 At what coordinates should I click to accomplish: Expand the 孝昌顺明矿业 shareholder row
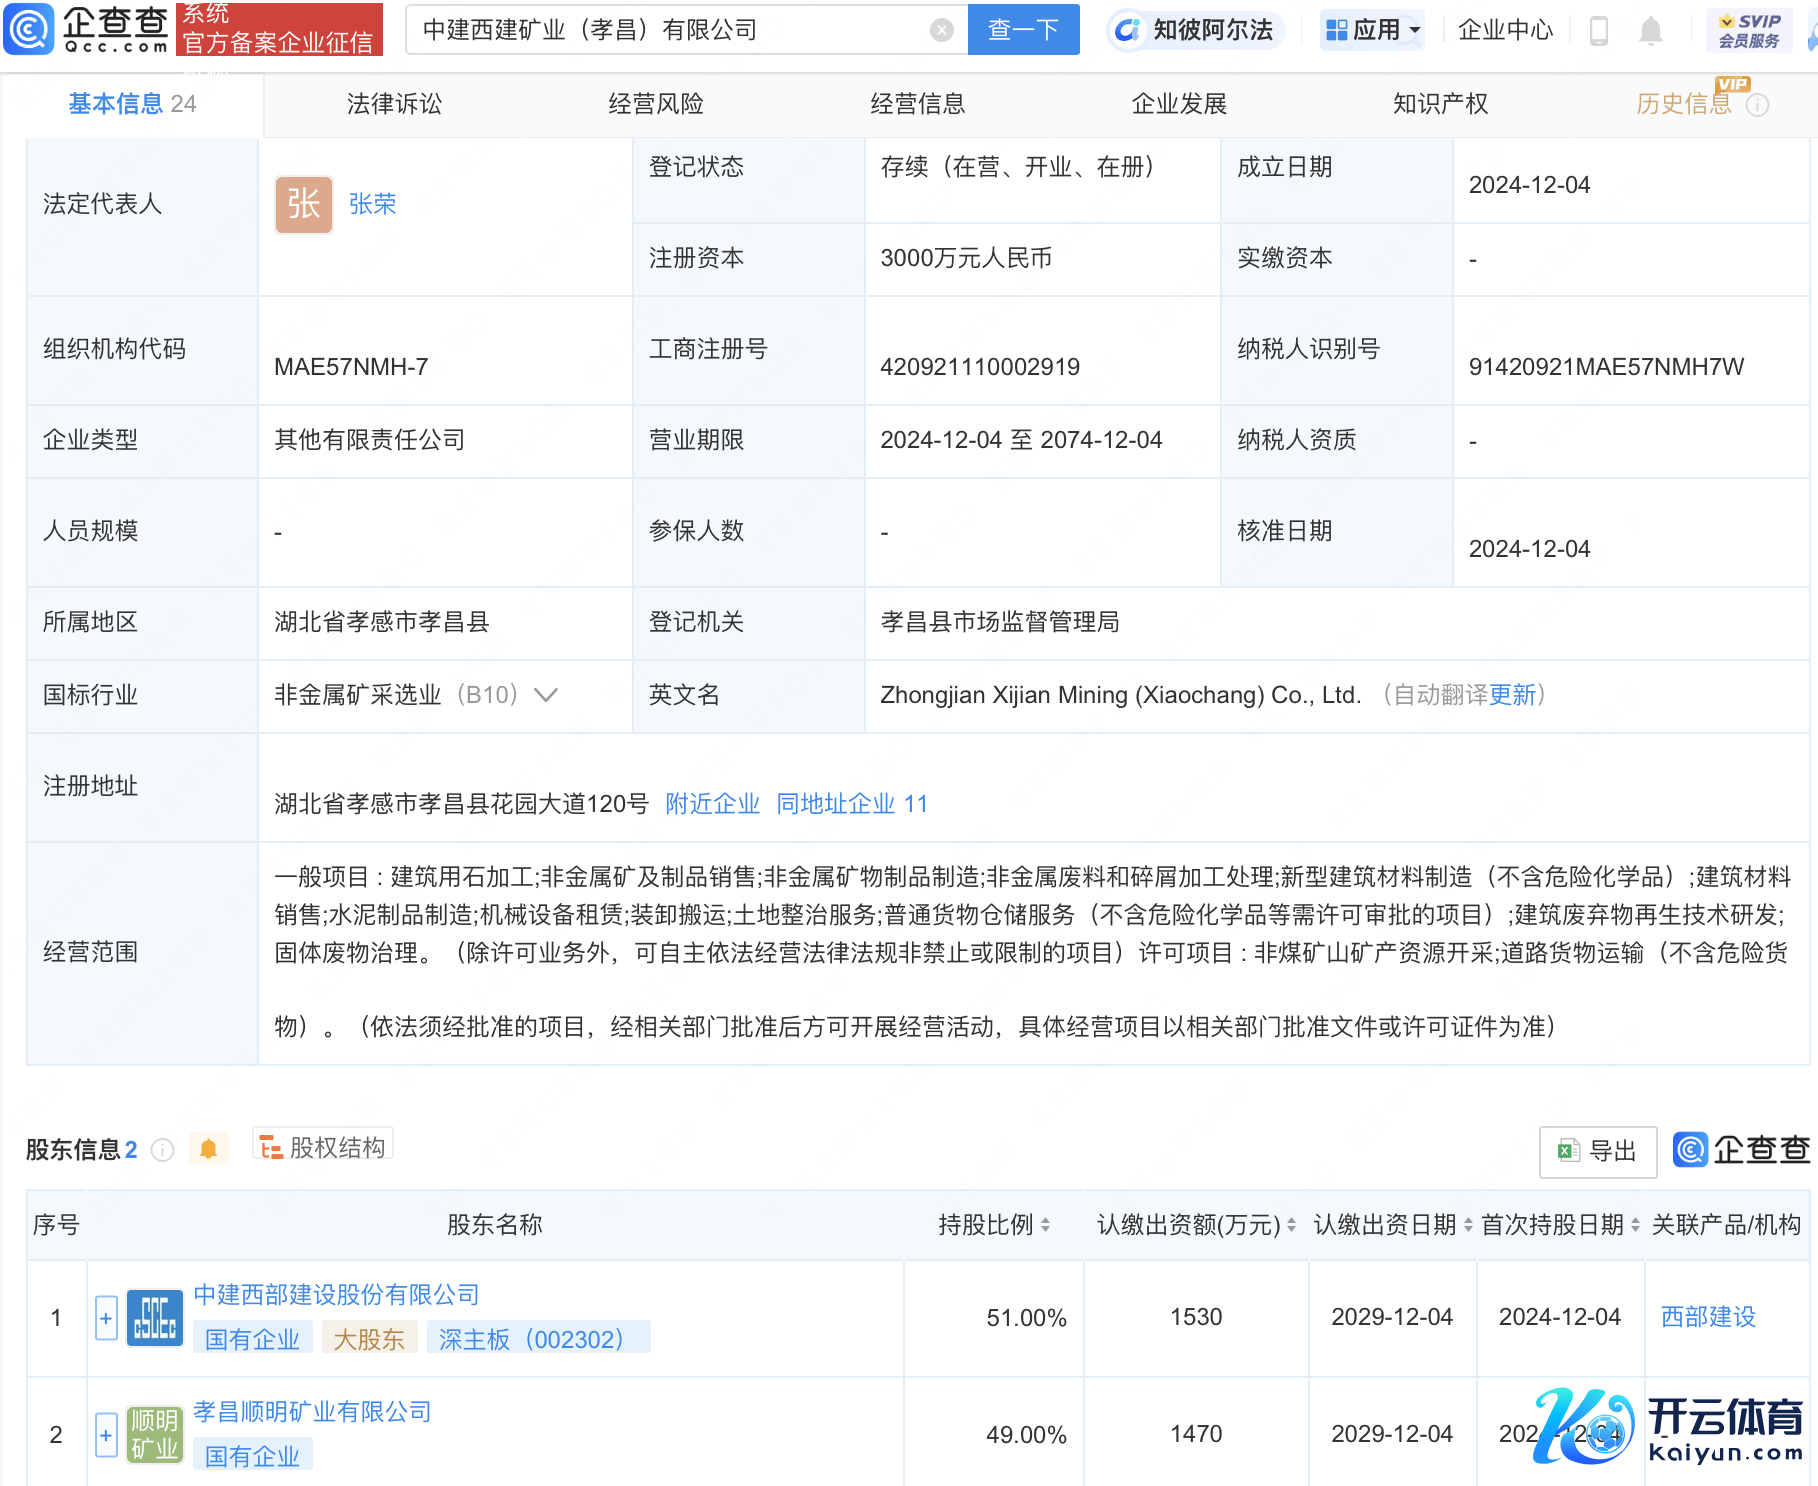(106, 1434)
